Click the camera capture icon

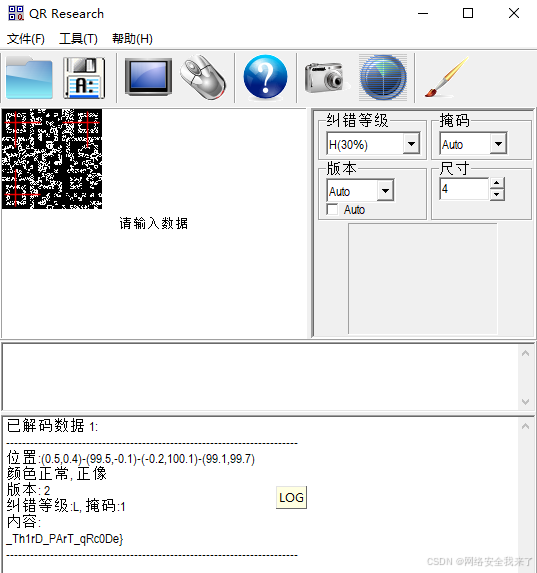tap(325, 78)
